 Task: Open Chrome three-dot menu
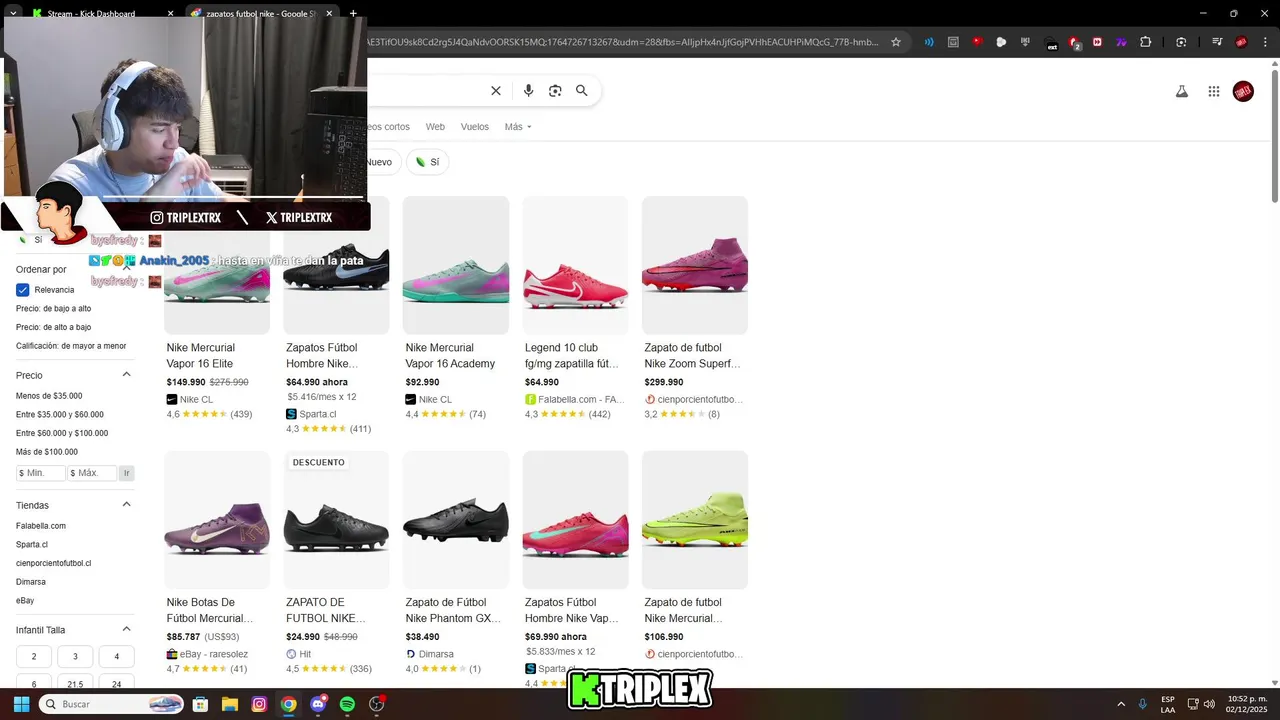click(1264, 42)
